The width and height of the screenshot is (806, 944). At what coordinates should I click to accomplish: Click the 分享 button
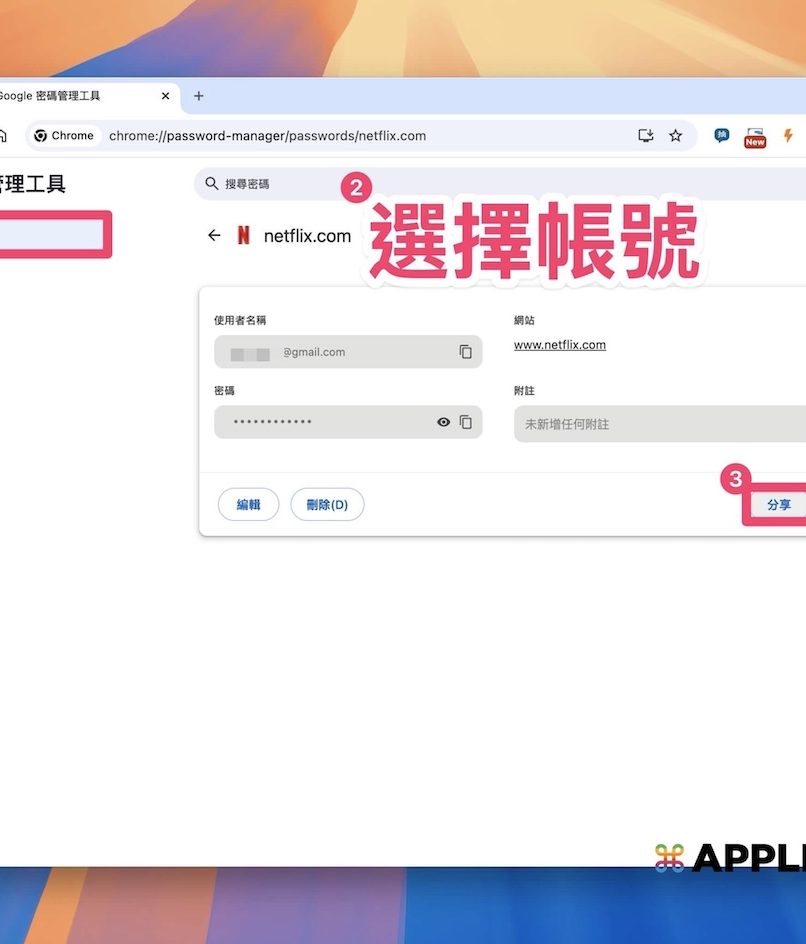[778, 505]
